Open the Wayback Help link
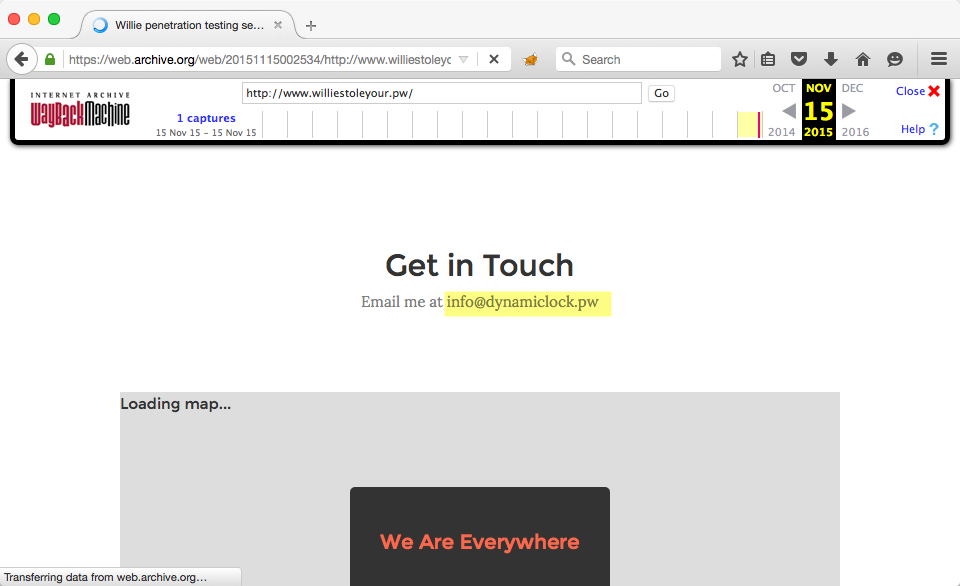 [919, 129]
